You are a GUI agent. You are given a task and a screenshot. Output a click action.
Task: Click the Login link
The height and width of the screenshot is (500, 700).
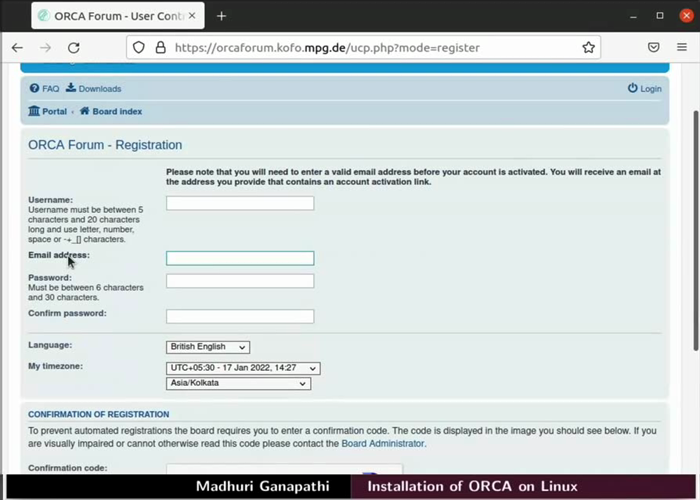645,89
